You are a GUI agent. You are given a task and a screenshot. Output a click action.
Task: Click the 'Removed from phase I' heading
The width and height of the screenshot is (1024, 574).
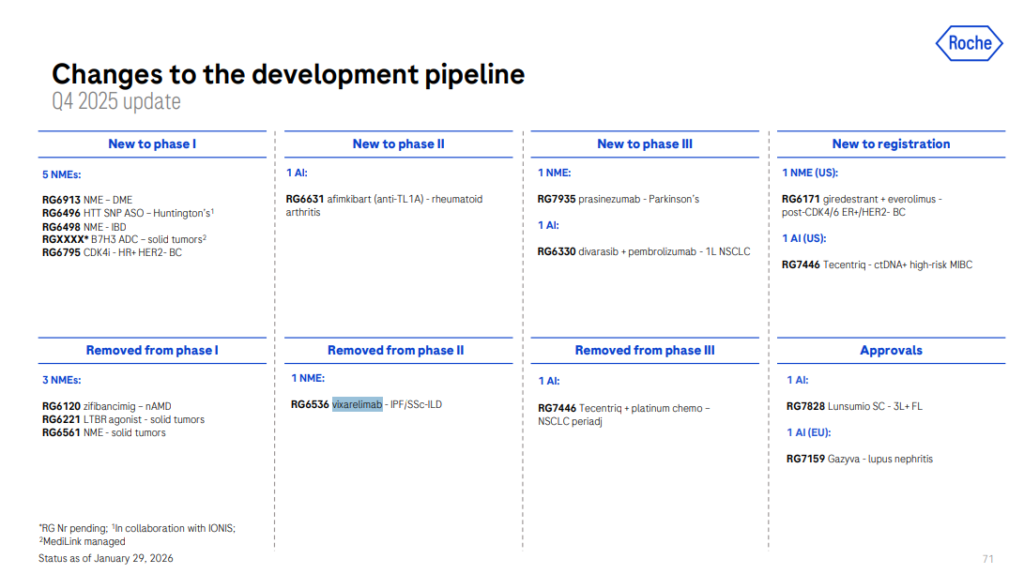[x=152, y=350]
